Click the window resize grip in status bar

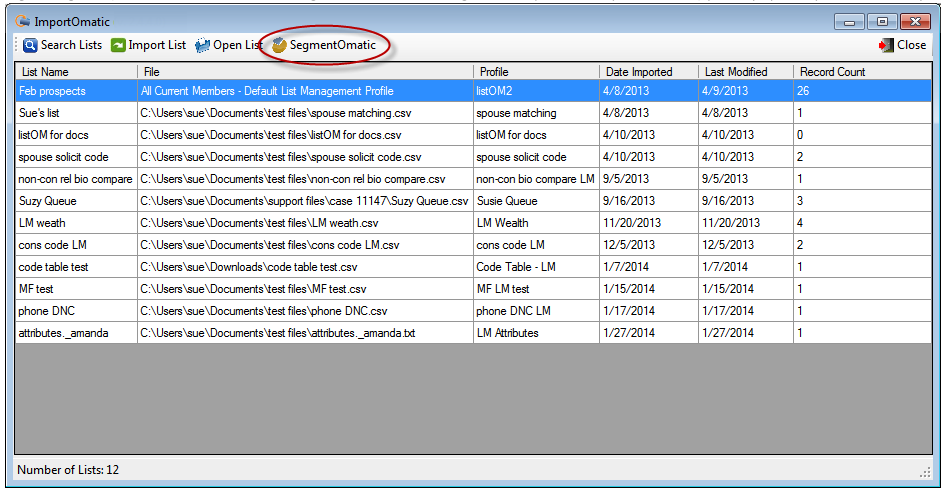click(925, 473)
